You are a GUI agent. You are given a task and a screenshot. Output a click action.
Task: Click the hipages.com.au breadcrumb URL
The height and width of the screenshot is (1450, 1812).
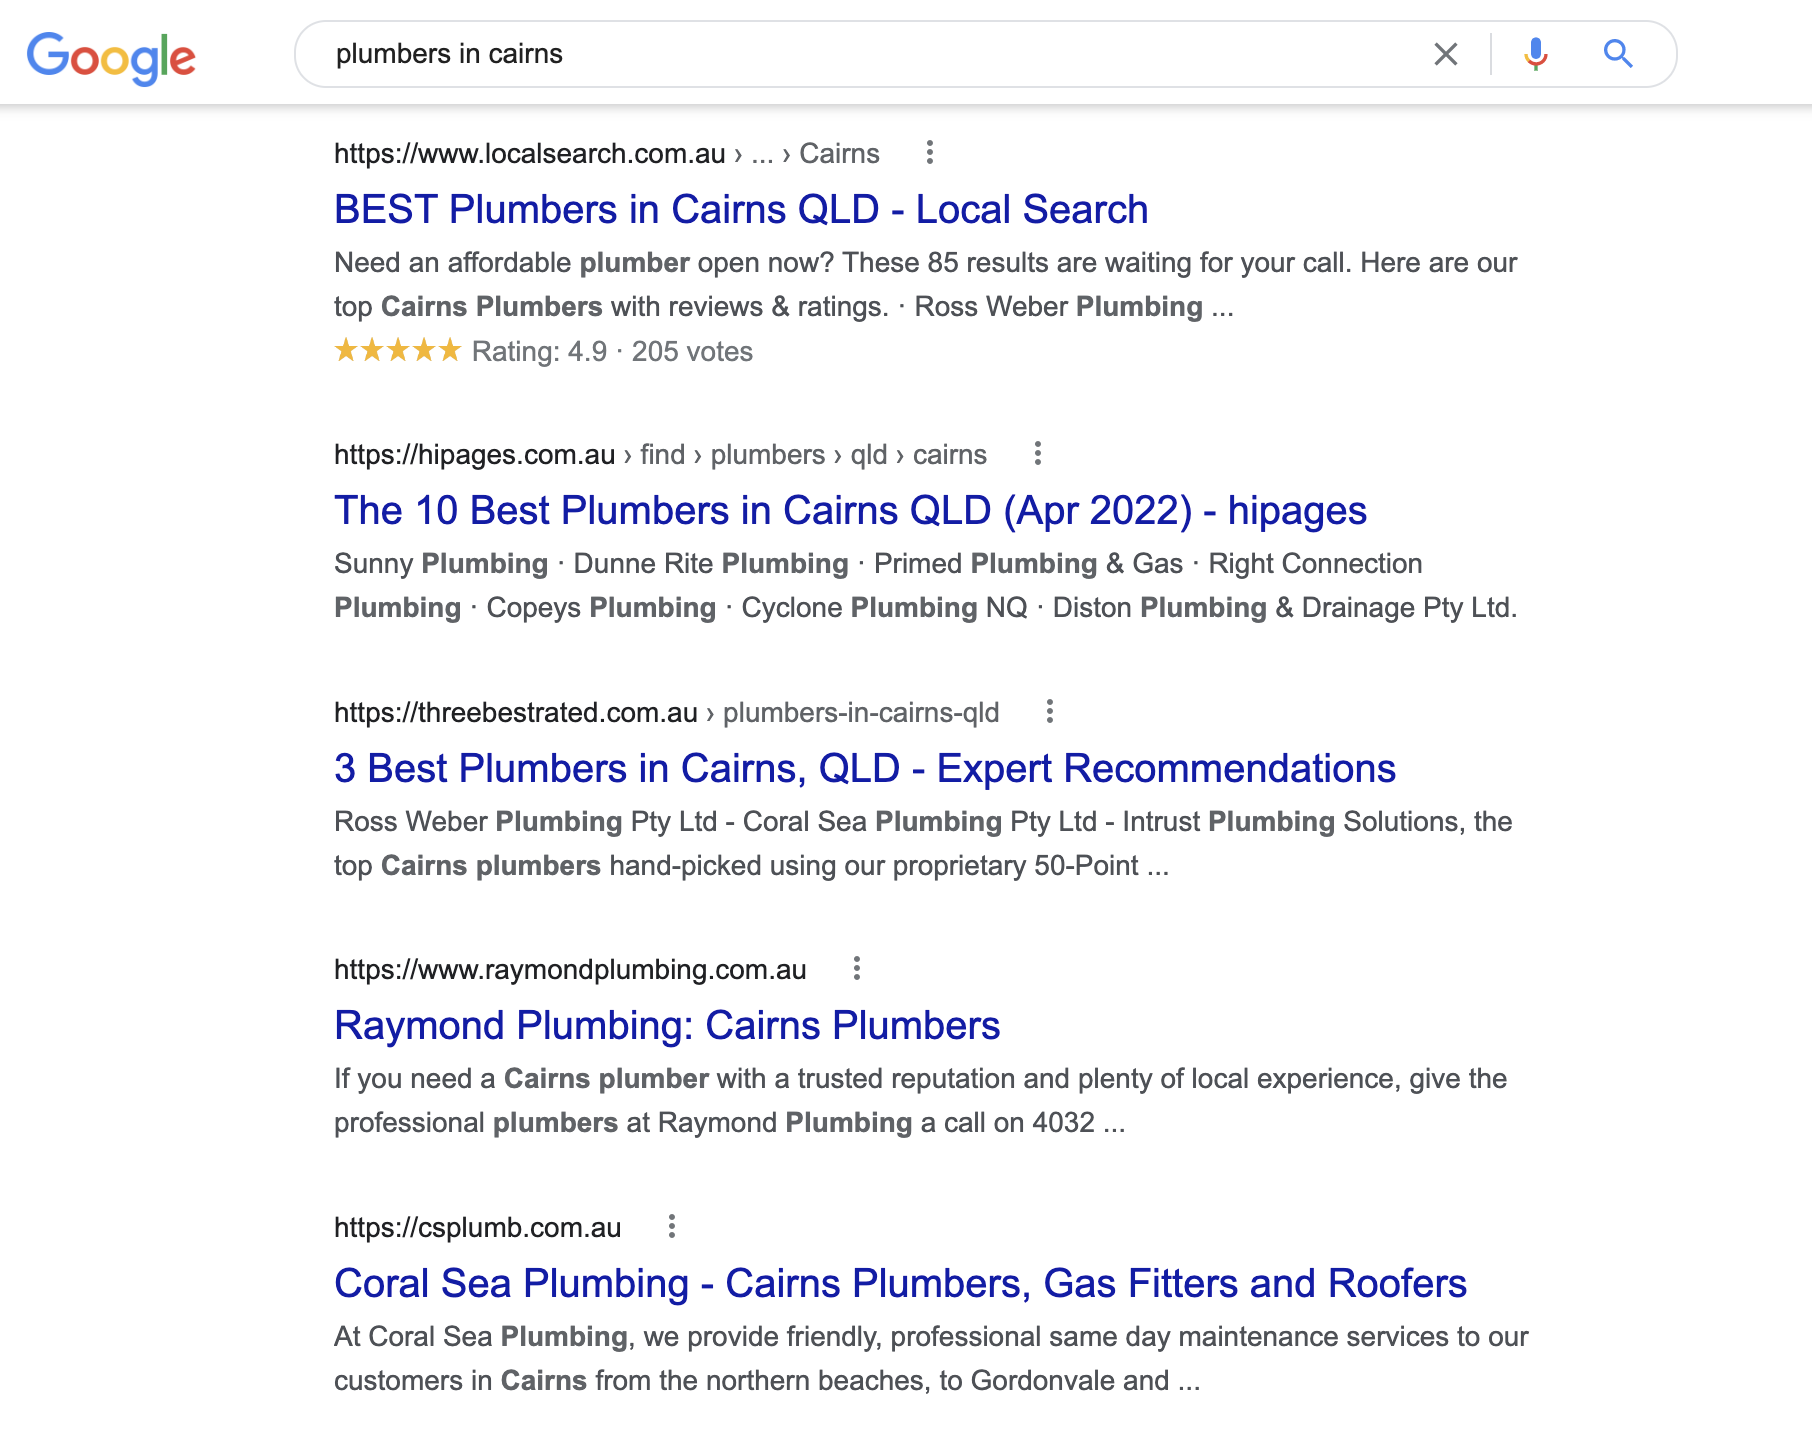click(659, 455)
